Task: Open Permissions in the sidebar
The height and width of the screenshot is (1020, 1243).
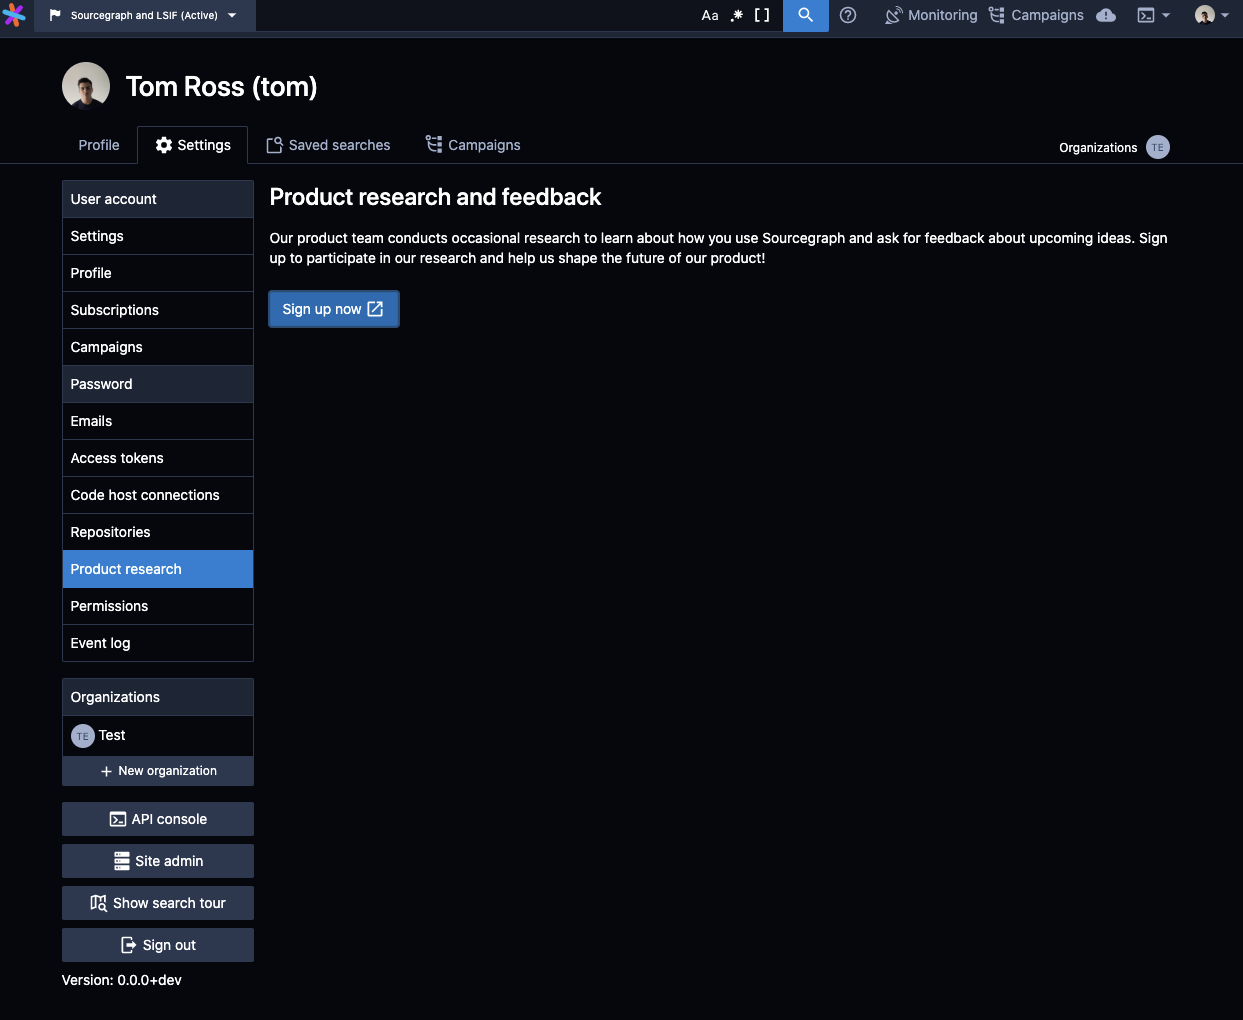Action: [x=158, y=606]
